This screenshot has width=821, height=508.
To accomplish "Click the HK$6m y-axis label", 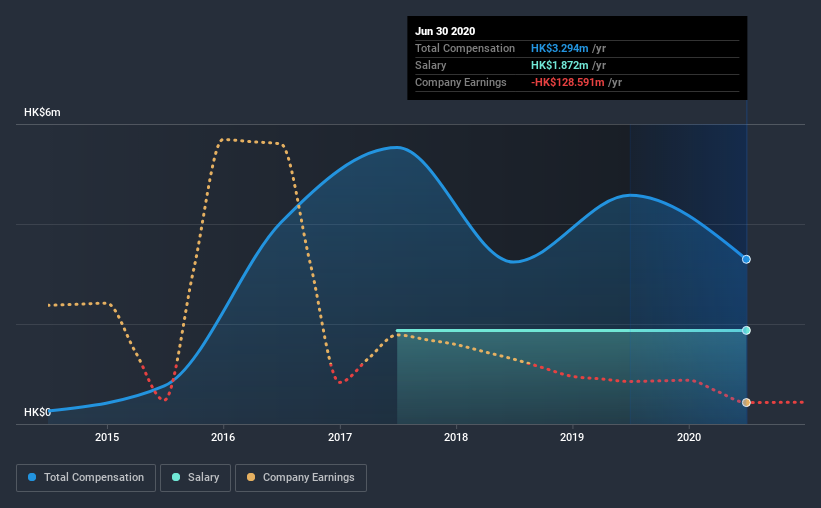I will click(x=42, y=113).
